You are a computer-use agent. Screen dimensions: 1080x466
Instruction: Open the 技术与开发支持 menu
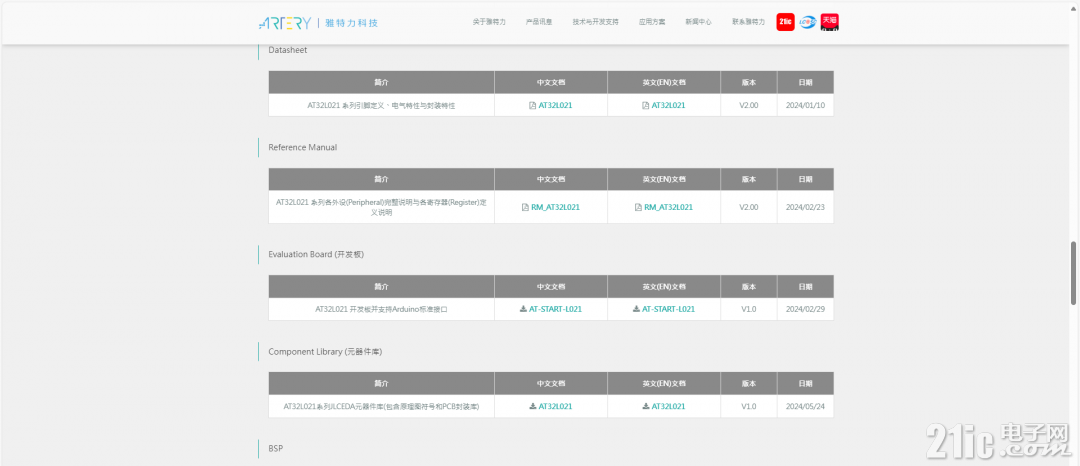coord(595,22)
